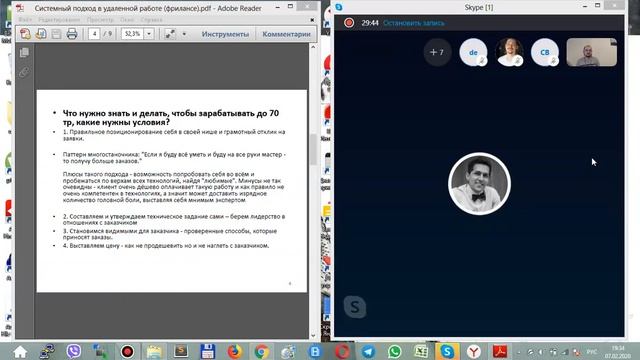The height and width of the screenshot is (360, 640).
Task: Click the volume speaker icon in the system tray
Action: 541,352
